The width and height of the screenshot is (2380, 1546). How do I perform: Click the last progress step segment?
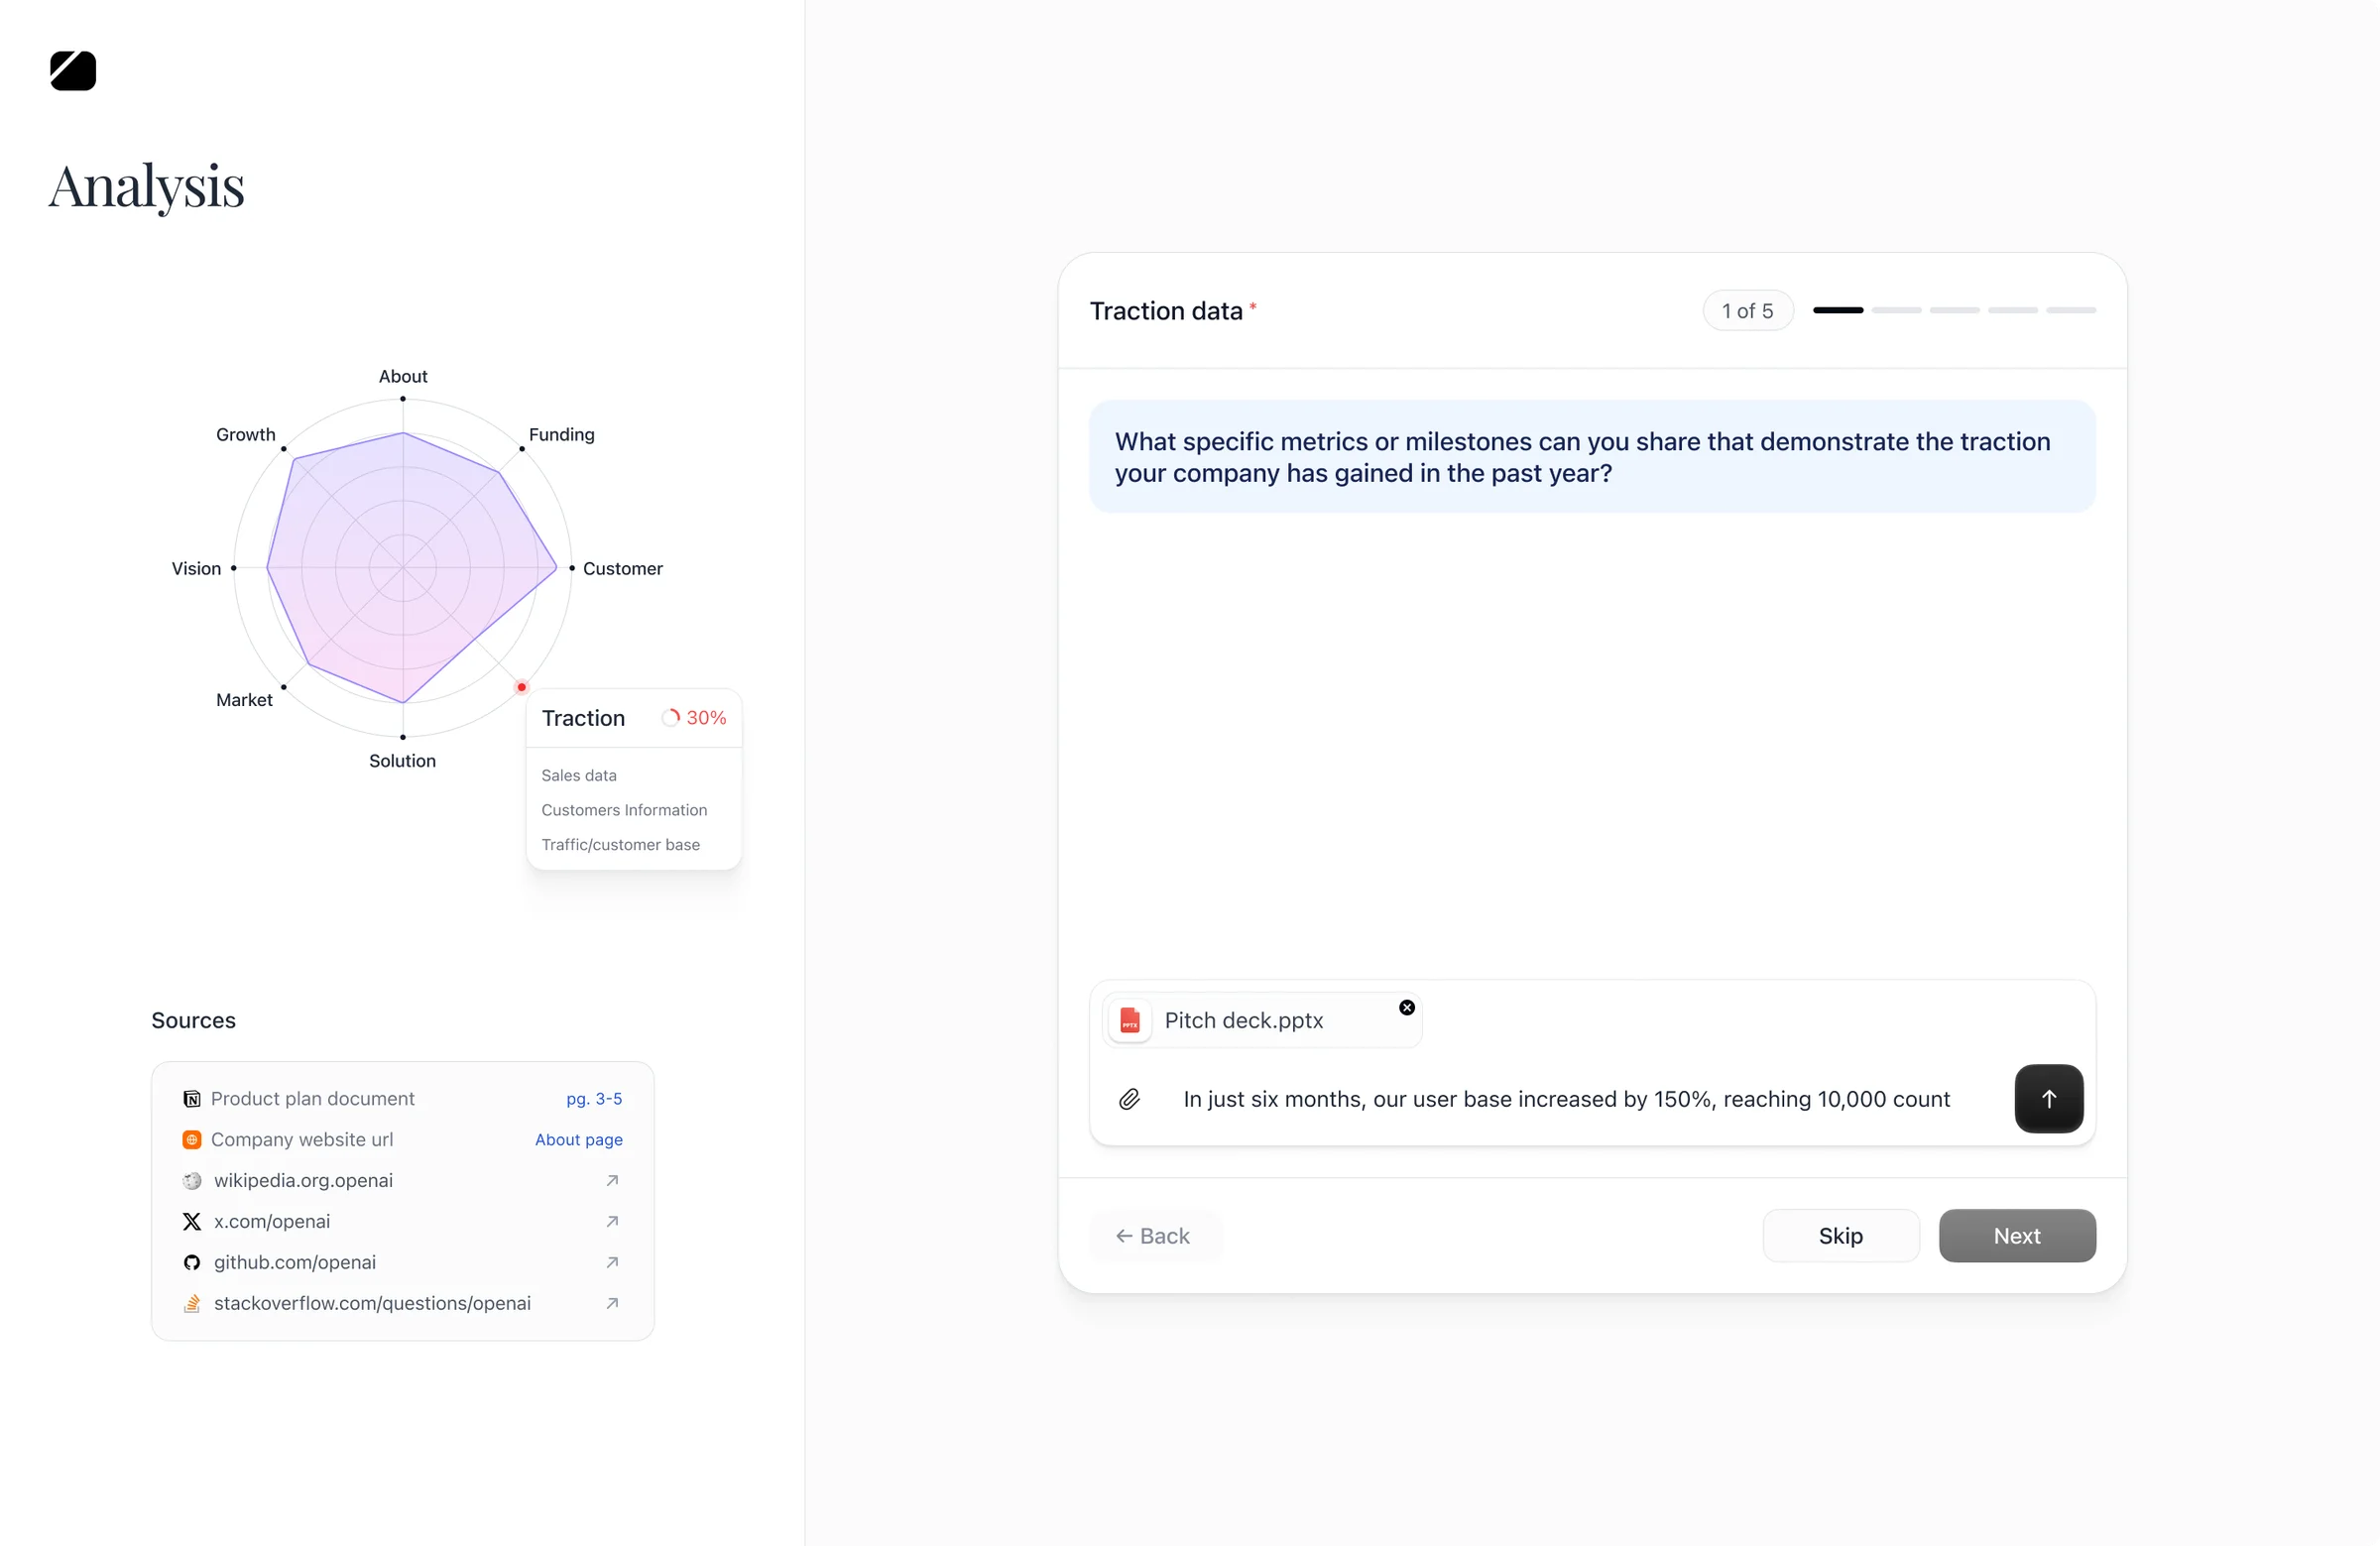click(2070, 311)
